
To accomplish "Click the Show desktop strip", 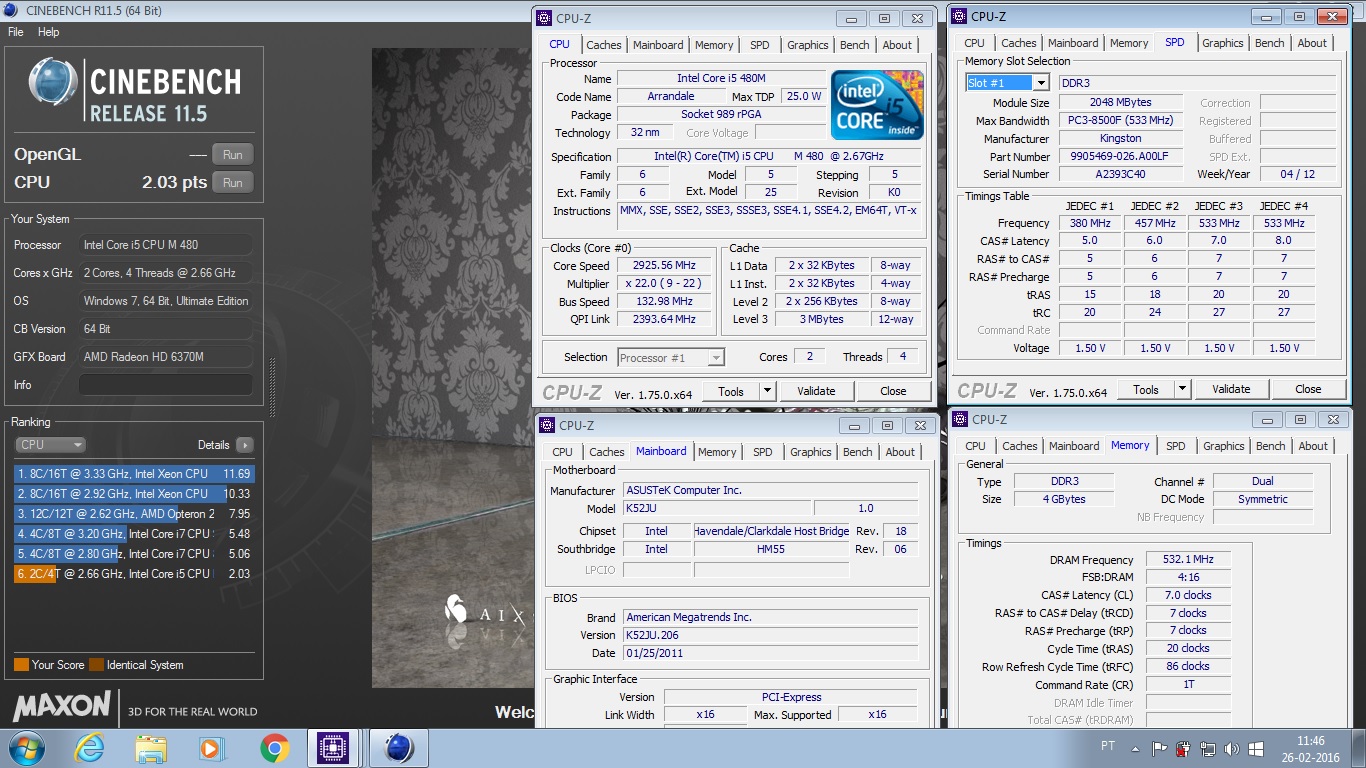I will (1359, 749).
